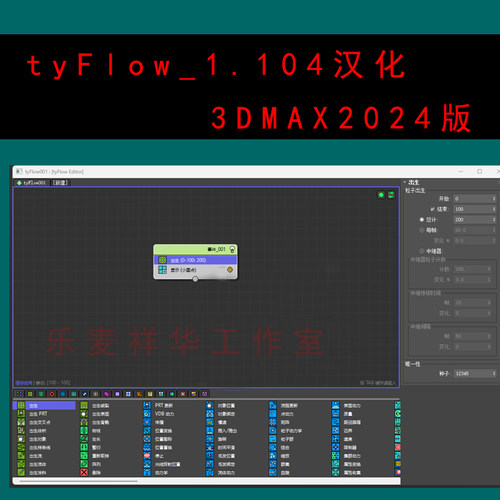Image resolution: width=500 pixels, height=500 pixels.
Task: Click the red X filter icon in toolbar
Action: pyautogui.click(x=183, y=394)
